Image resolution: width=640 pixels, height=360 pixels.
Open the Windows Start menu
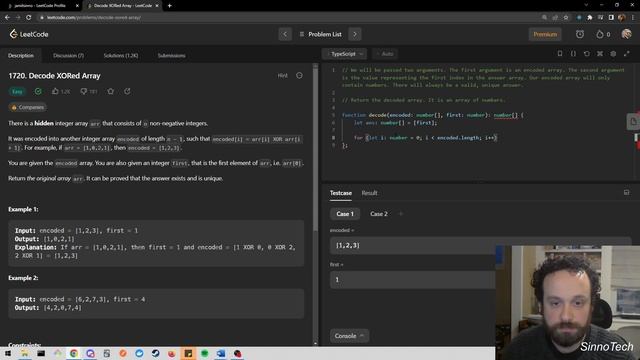[x=8, y=353]
